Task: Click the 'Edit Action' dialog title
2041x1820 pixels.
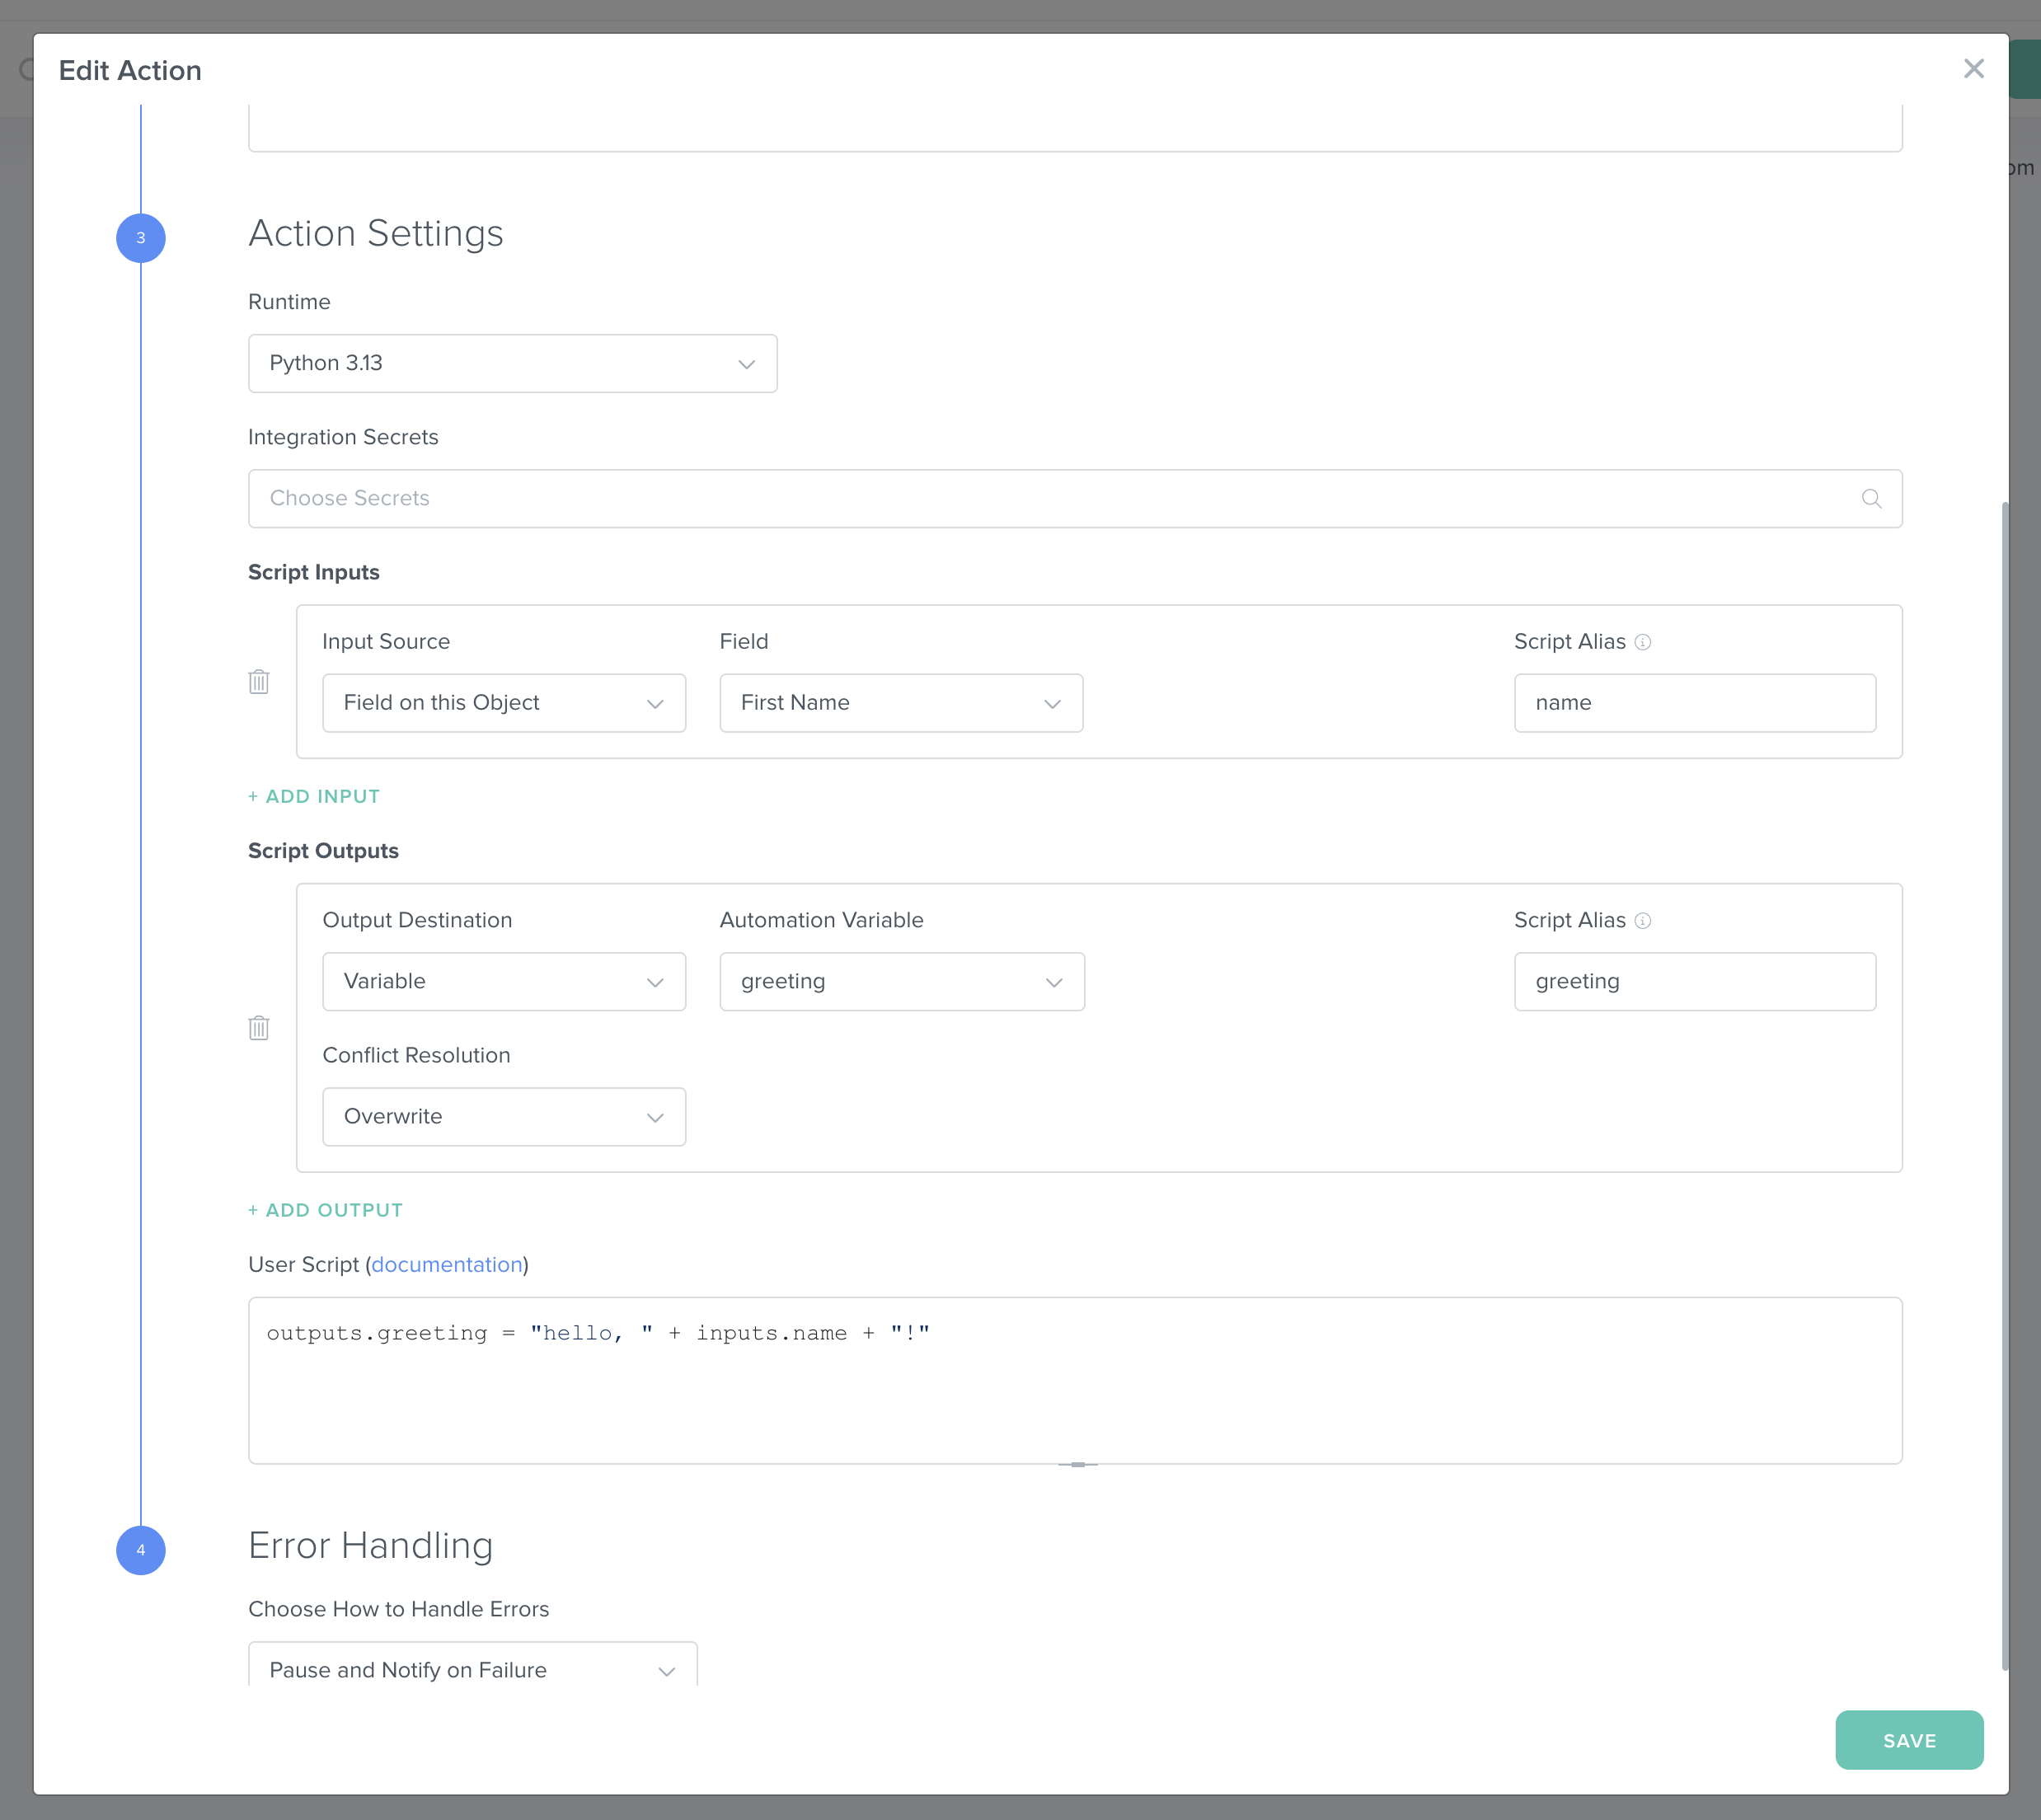Action: [130, 70]
